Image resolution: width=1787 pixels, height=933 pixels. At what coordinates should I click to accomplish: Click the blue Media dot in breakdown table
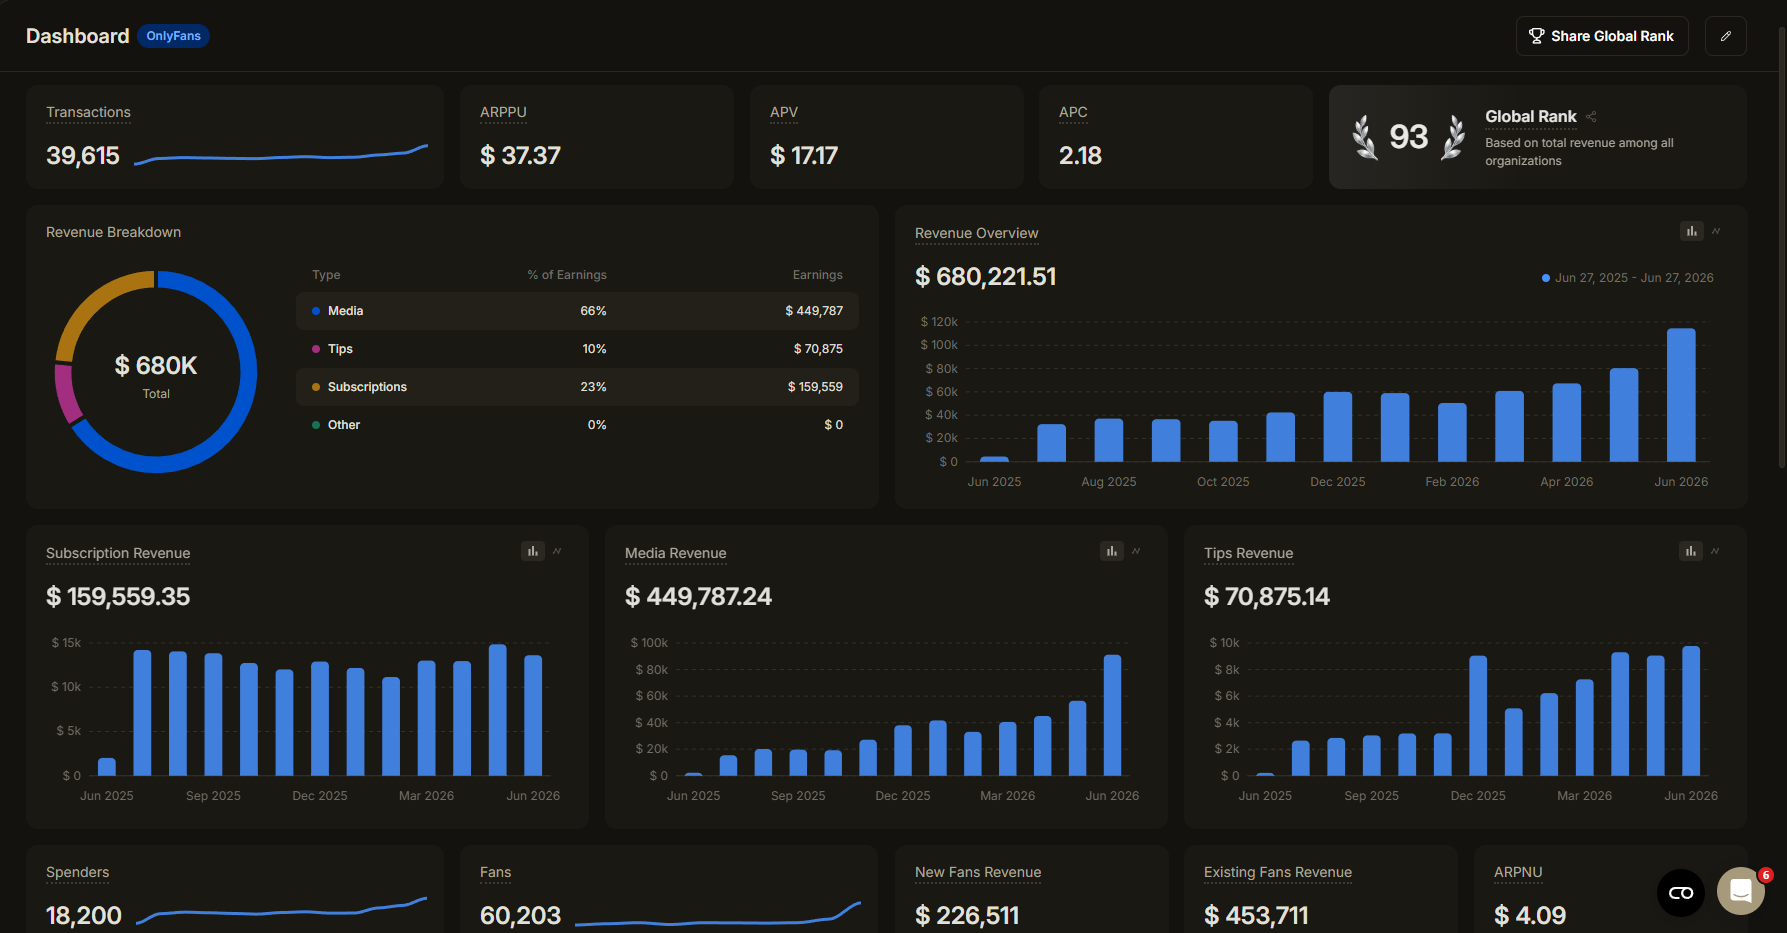point(316,311)
